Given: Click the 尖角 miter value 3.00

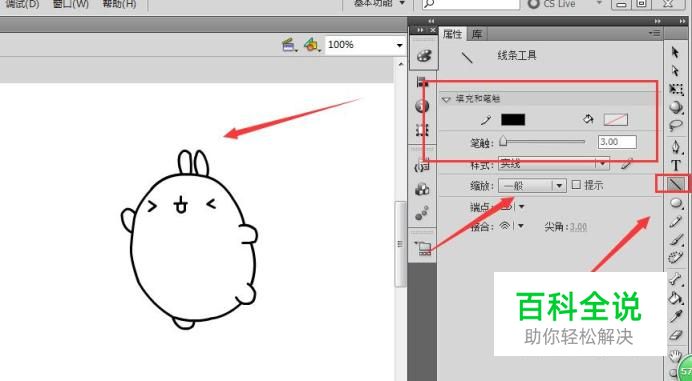Looking at the screenshot, I should (x=578, y=227).
